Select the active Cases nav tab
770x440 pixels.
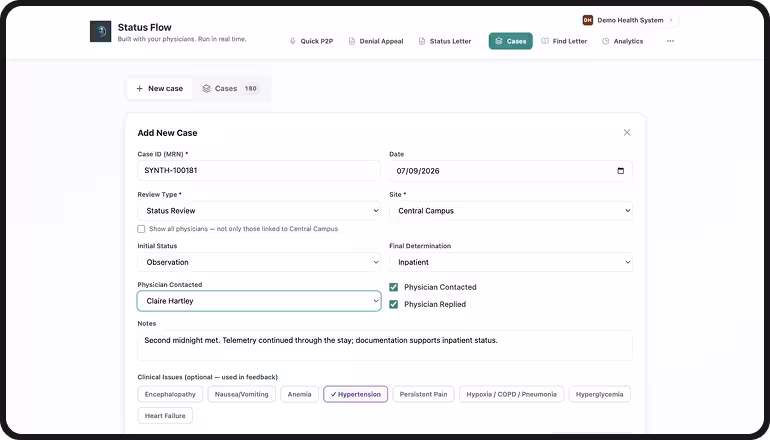[x=511, y=41]
